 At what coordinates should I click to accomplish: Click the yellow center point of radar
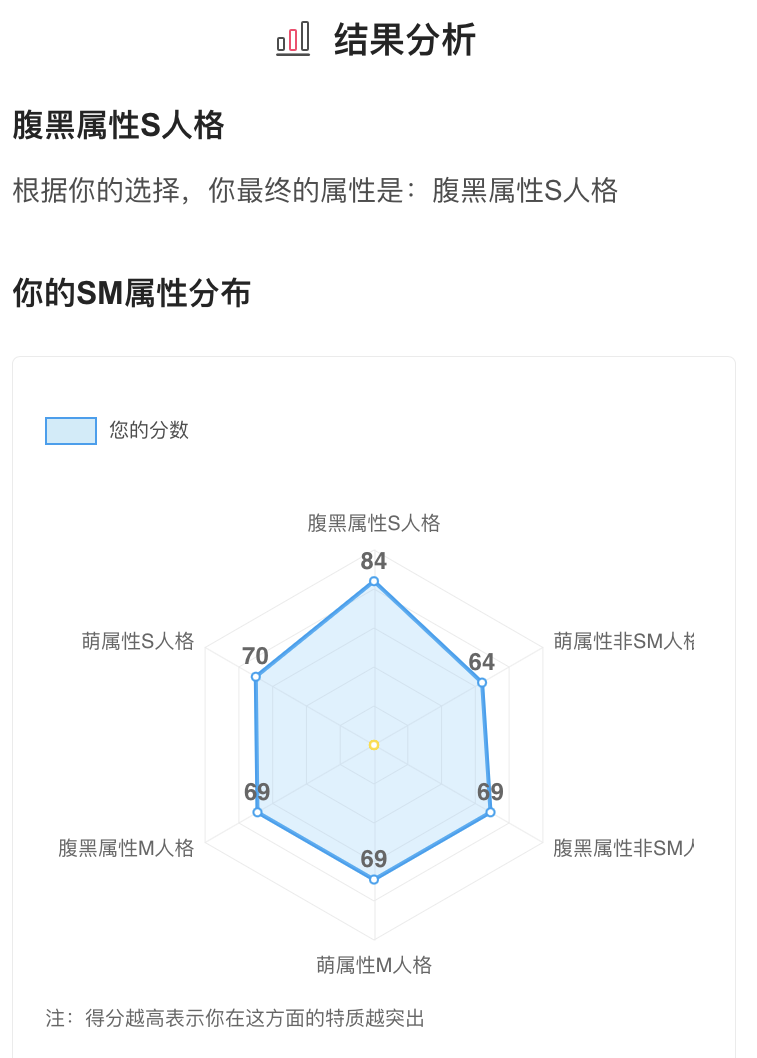(x=374, y=745)
